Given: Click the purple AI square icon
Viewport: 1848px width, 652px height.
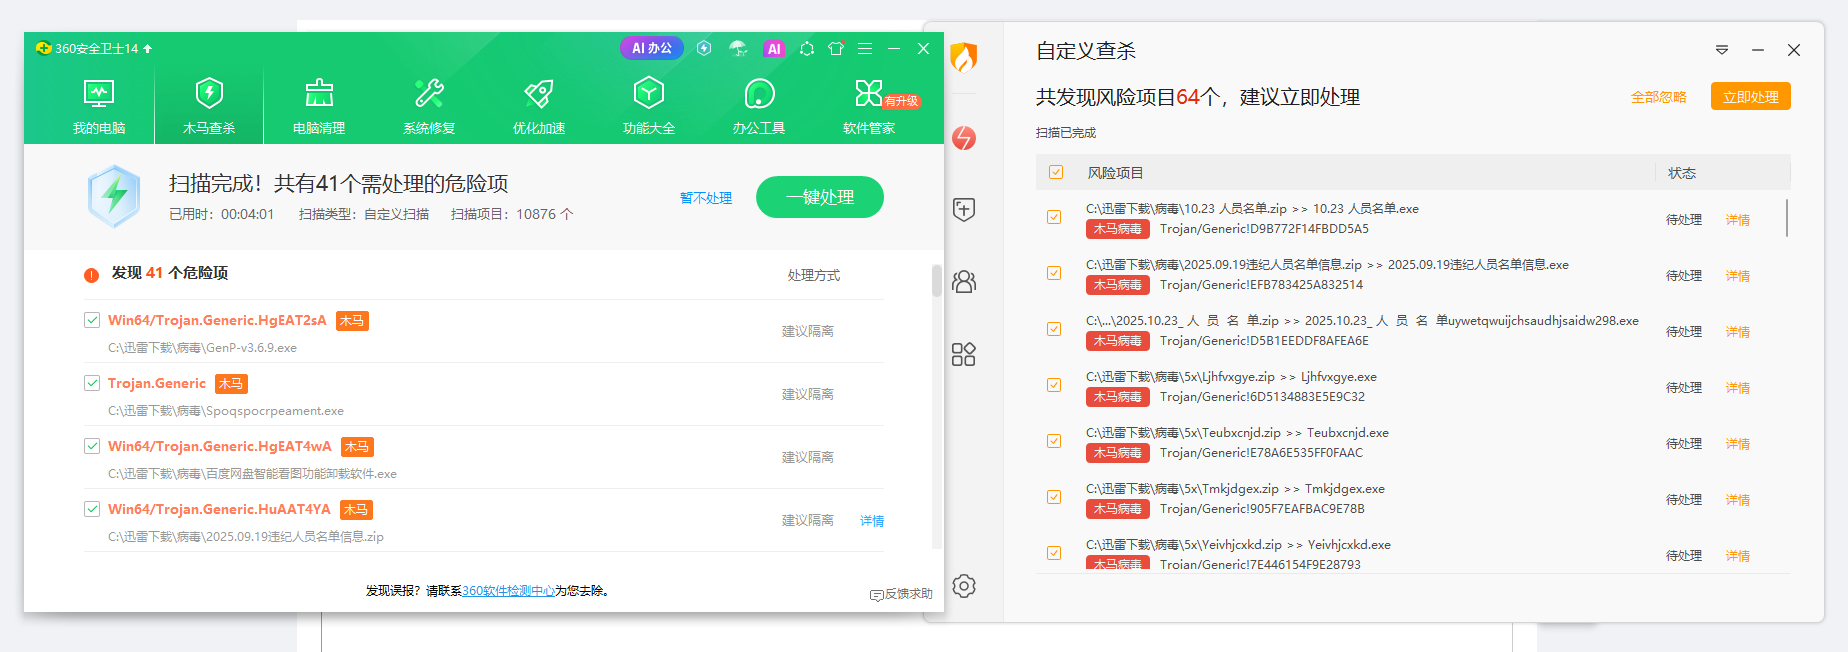Looking at the screenshot, I should click(x=773, y=48).
